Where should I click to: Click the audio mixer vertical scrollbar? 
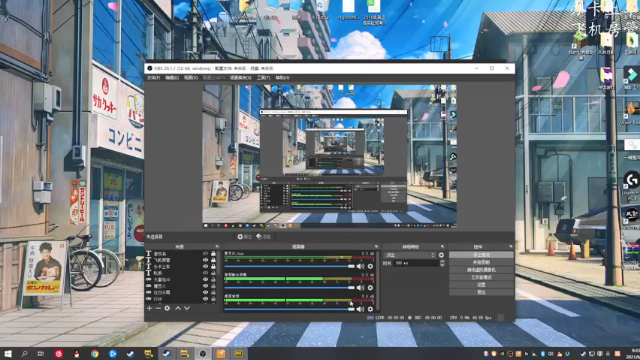coord(378,282)
